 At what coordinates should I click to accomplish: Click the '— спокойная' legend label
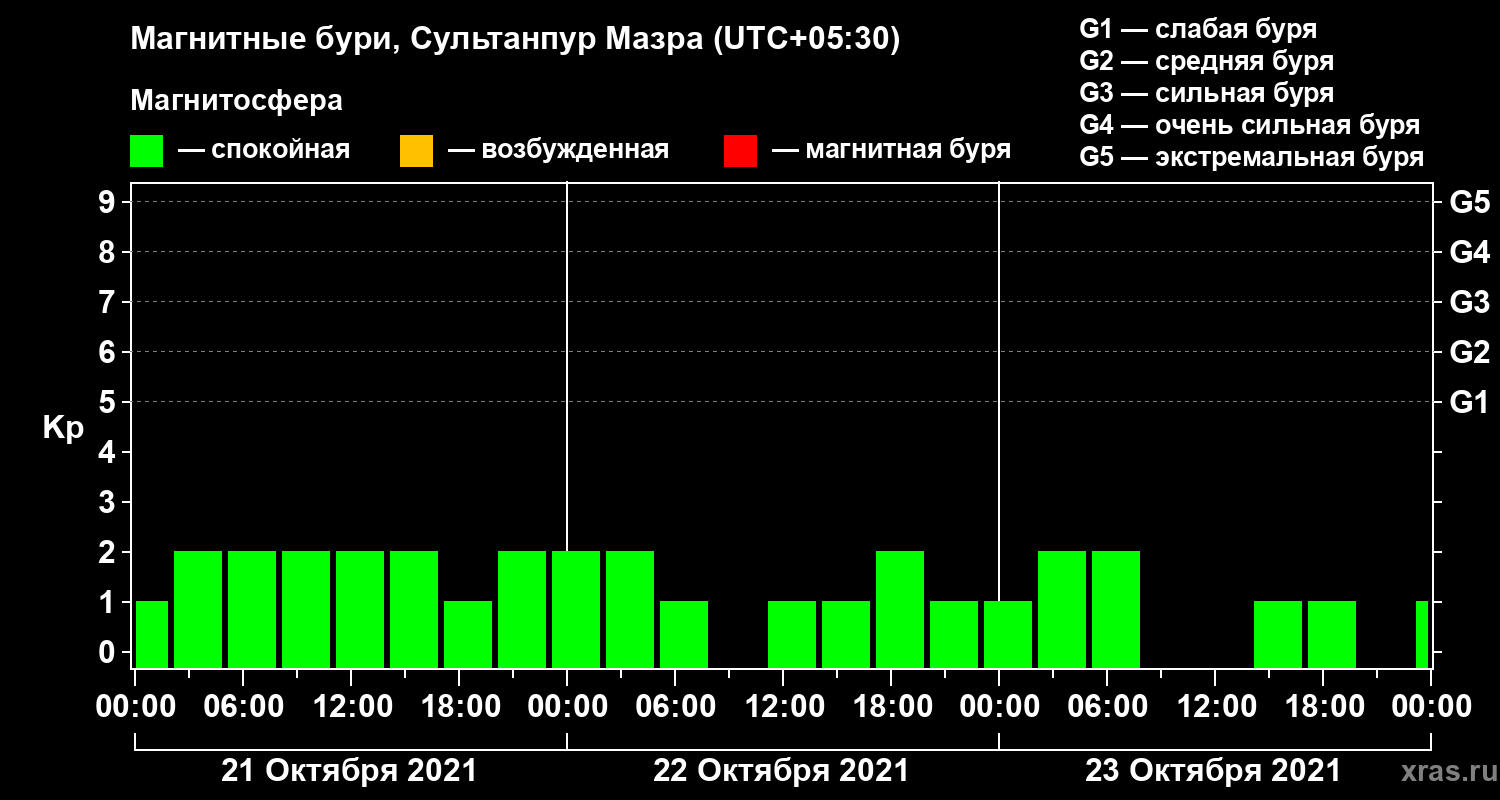point(263,151)
